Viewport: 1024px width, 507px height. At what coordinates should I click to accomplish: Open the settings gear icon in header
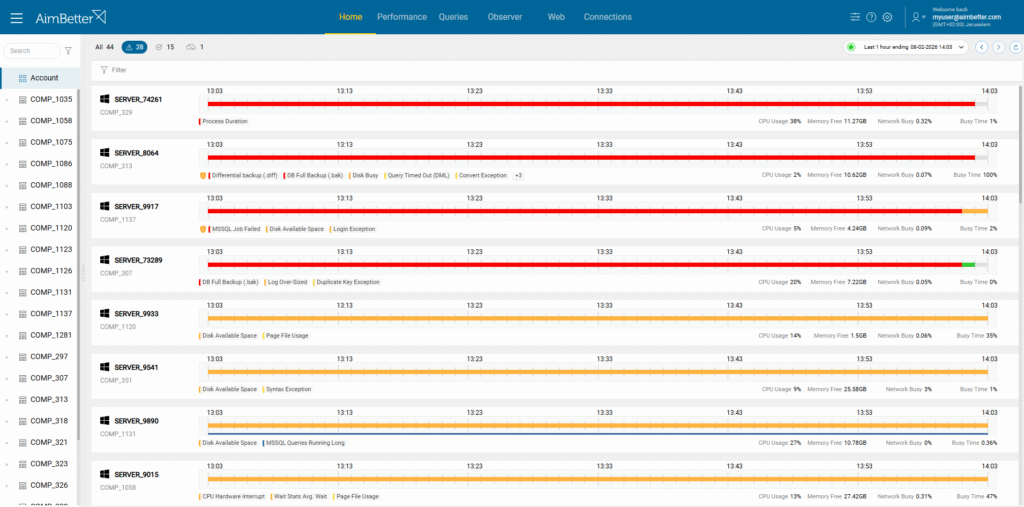(887, 17)
